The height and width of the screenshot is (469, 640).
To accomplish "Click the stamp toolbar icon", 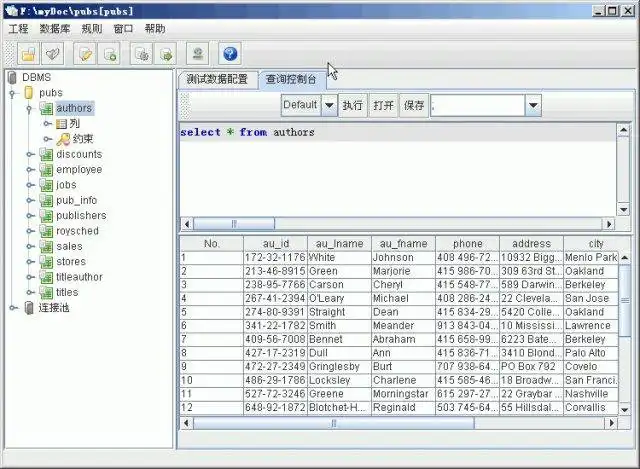I will tap(198, 53).
